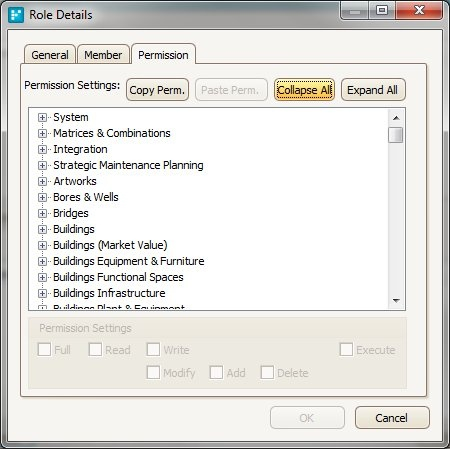Toggle the Execute permission checkbox
Screen dimensions: 450x449
346,350
